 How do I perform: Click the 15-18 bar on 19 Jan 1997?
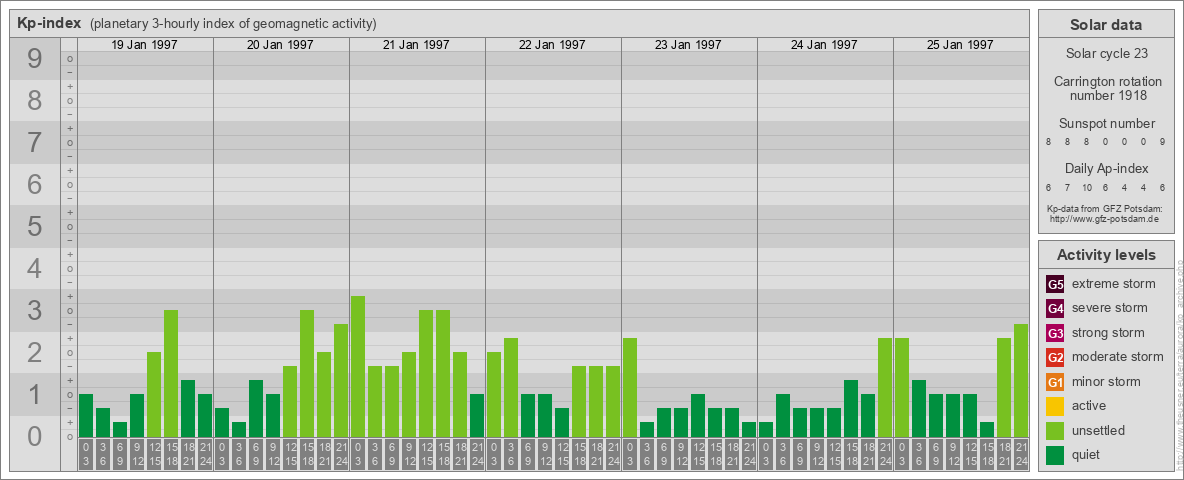coord(171,373)
